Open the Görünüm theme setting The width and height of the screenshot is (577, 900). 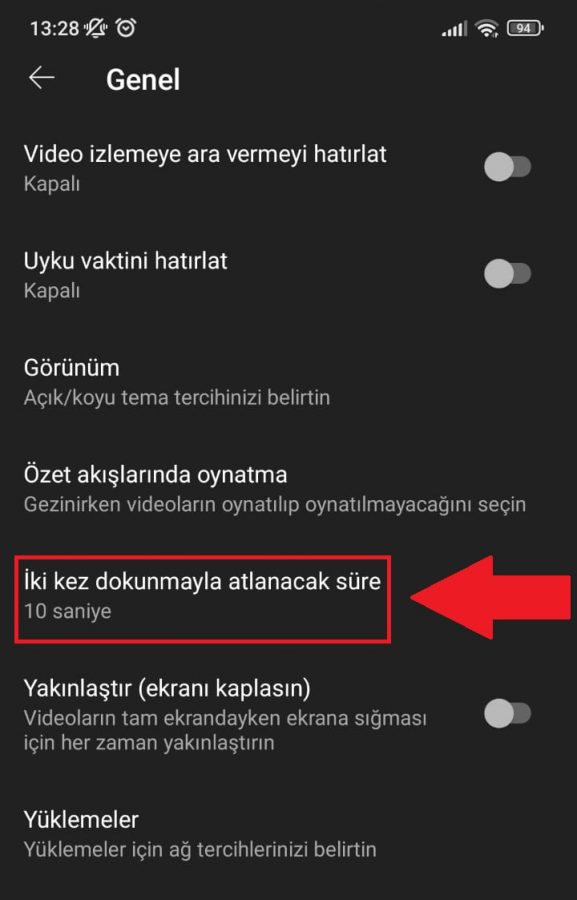click(x=288, y=382)
